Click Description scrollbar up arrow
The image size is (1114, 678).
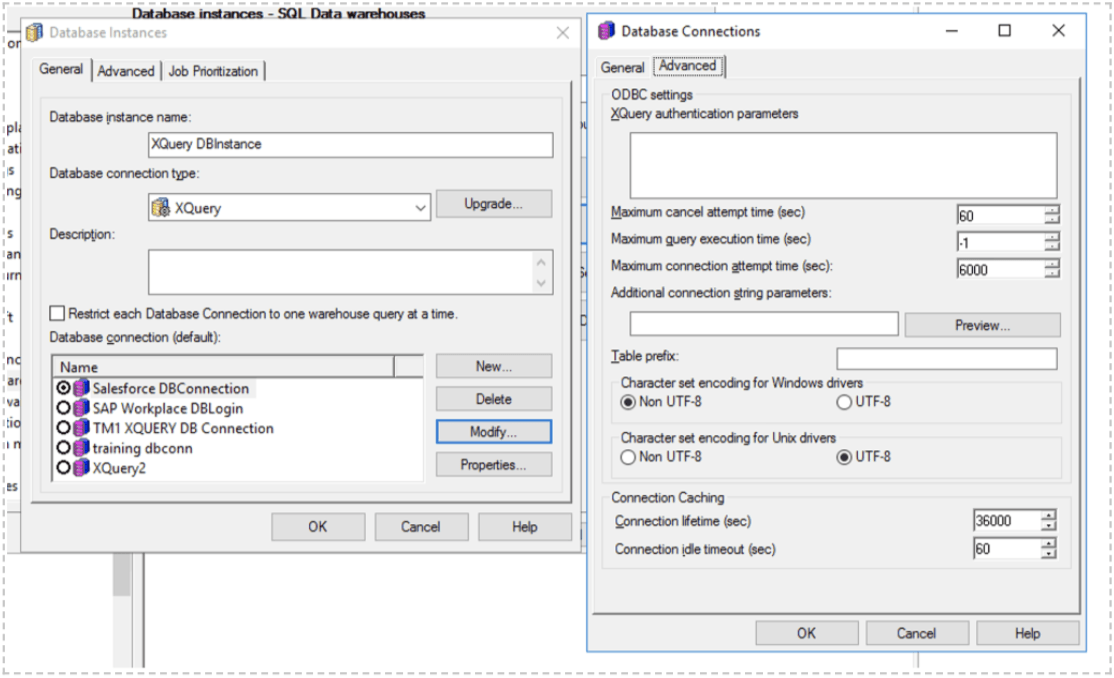pos(541,262)
